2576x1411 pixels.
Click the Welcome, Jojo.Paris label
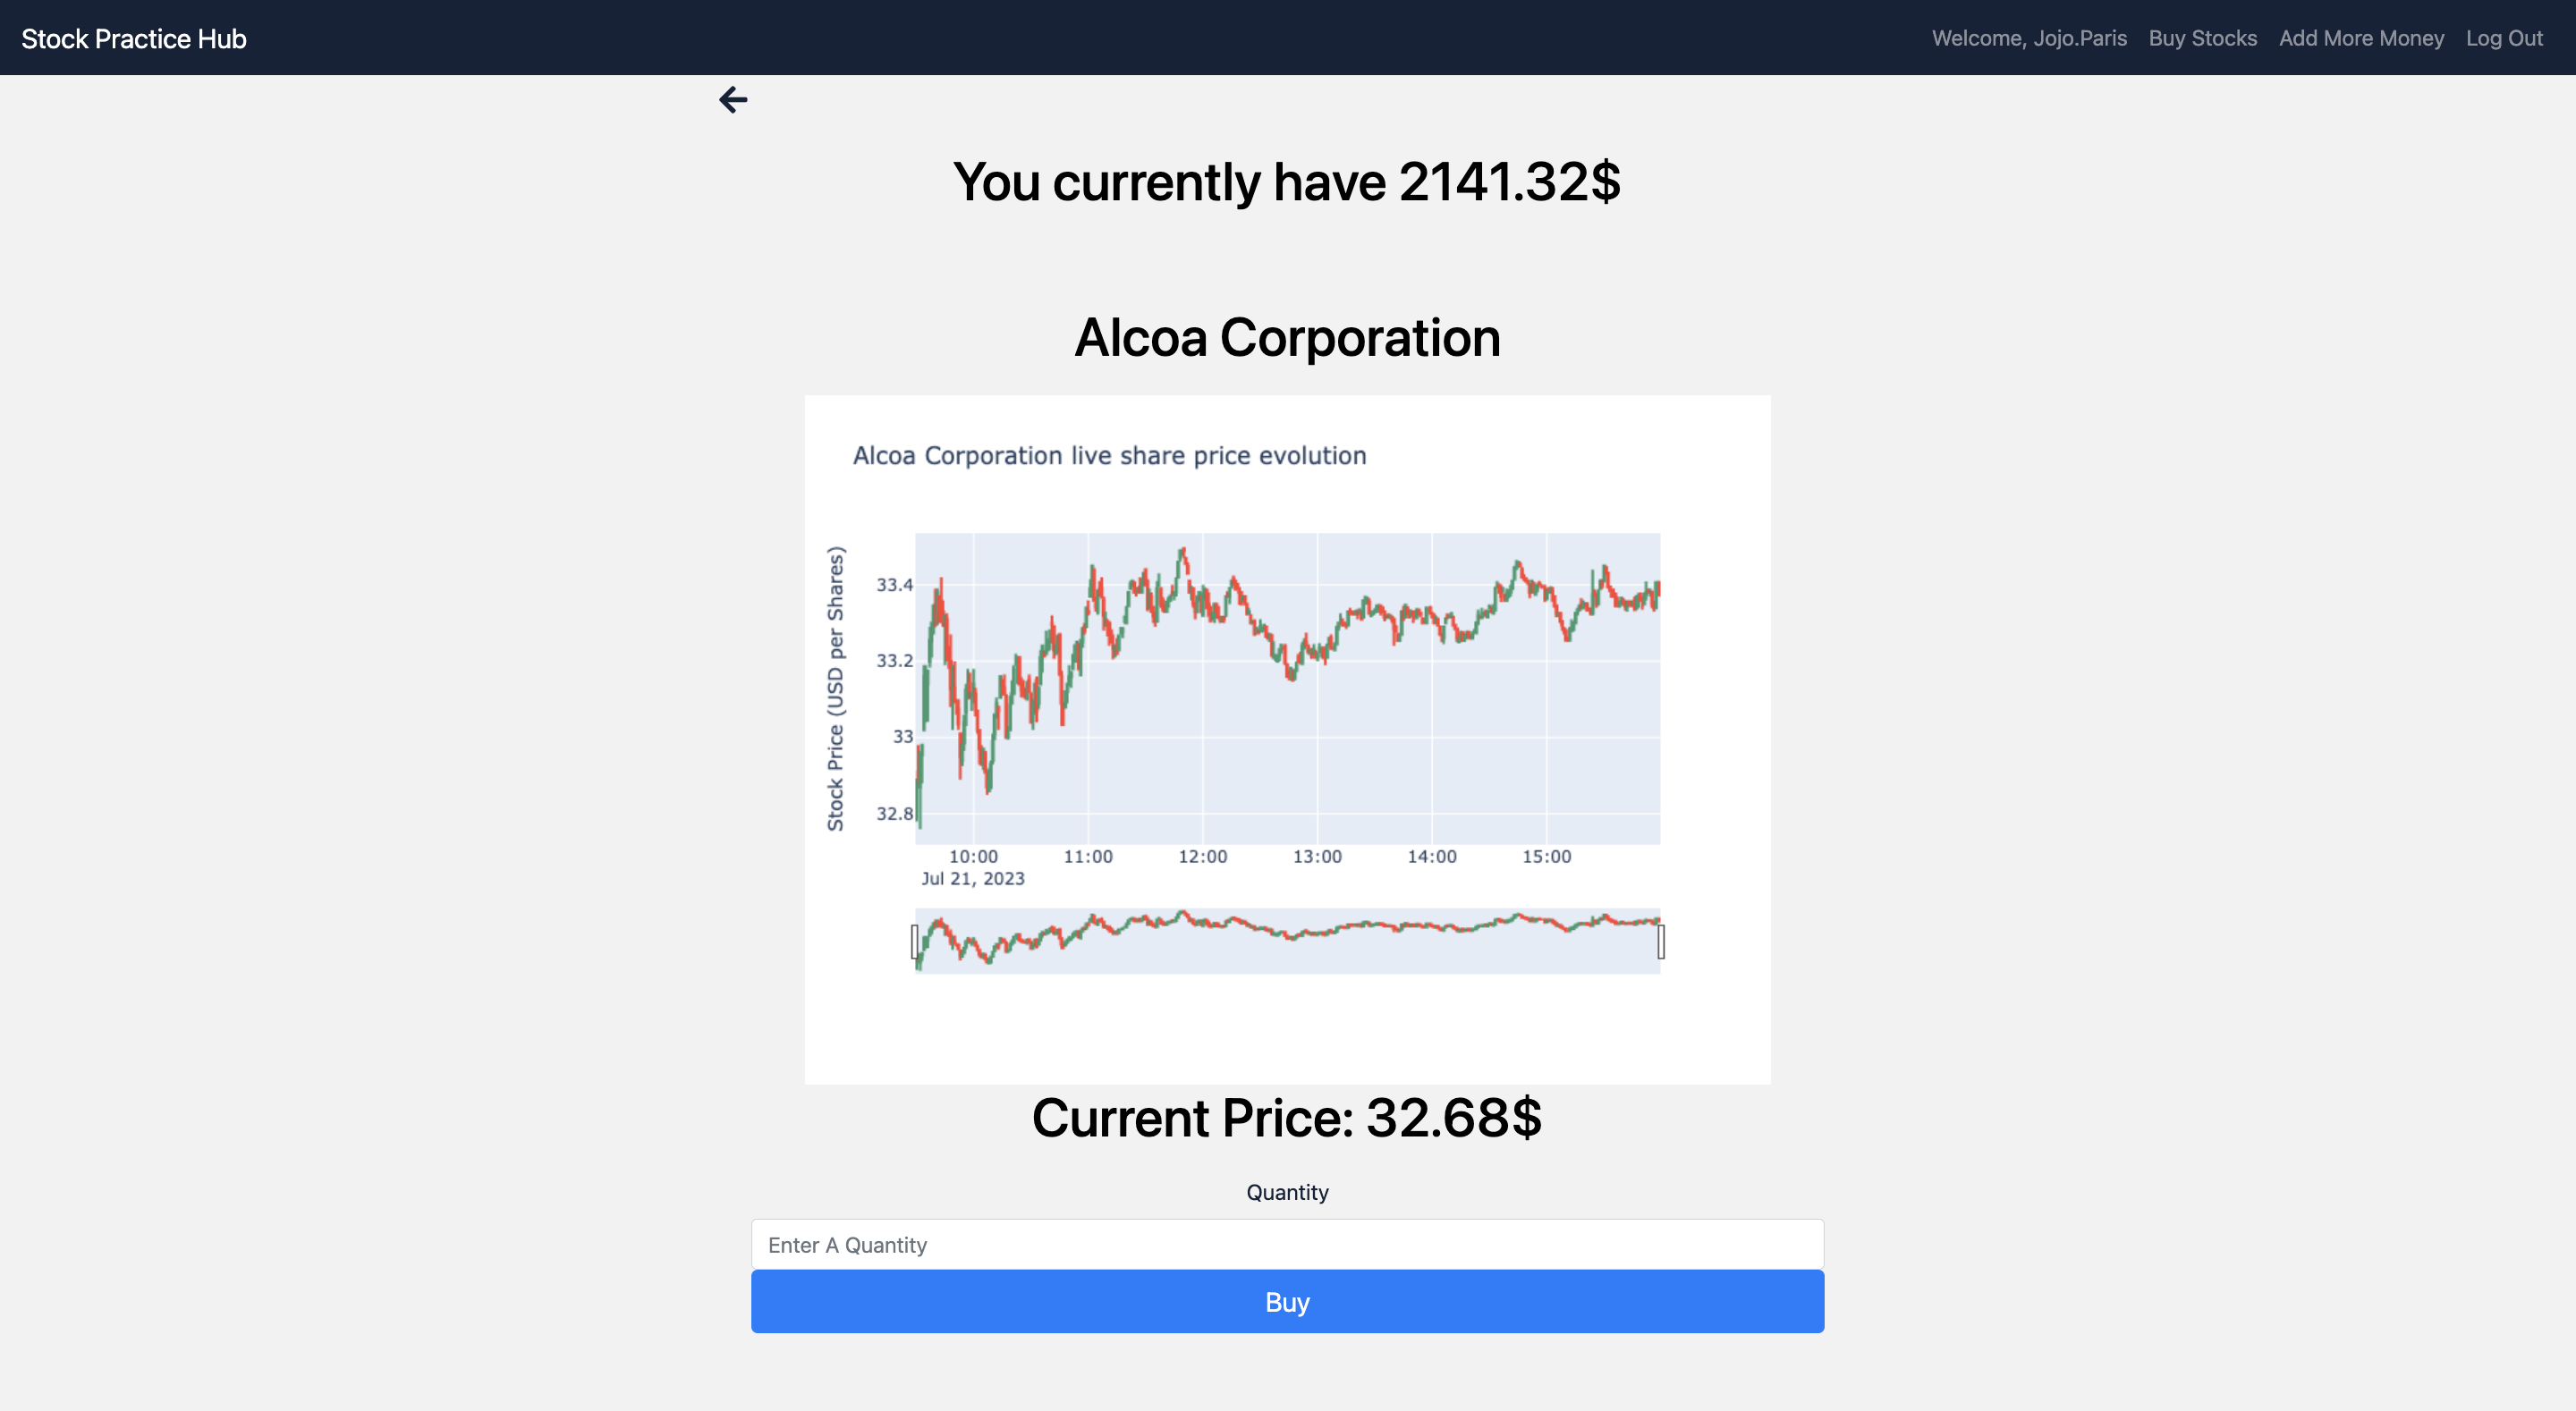click(x=2028, y=38)
